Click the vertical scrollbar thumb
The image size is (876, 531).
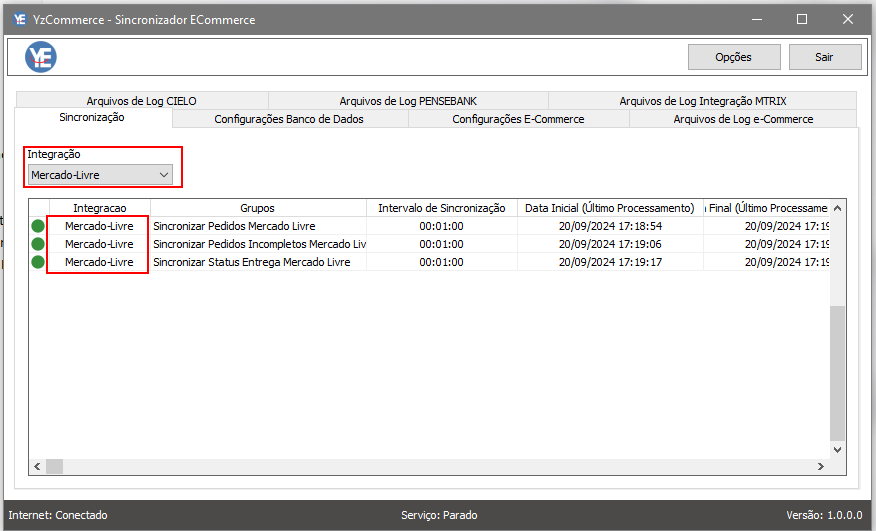click(x=837, y=373)
